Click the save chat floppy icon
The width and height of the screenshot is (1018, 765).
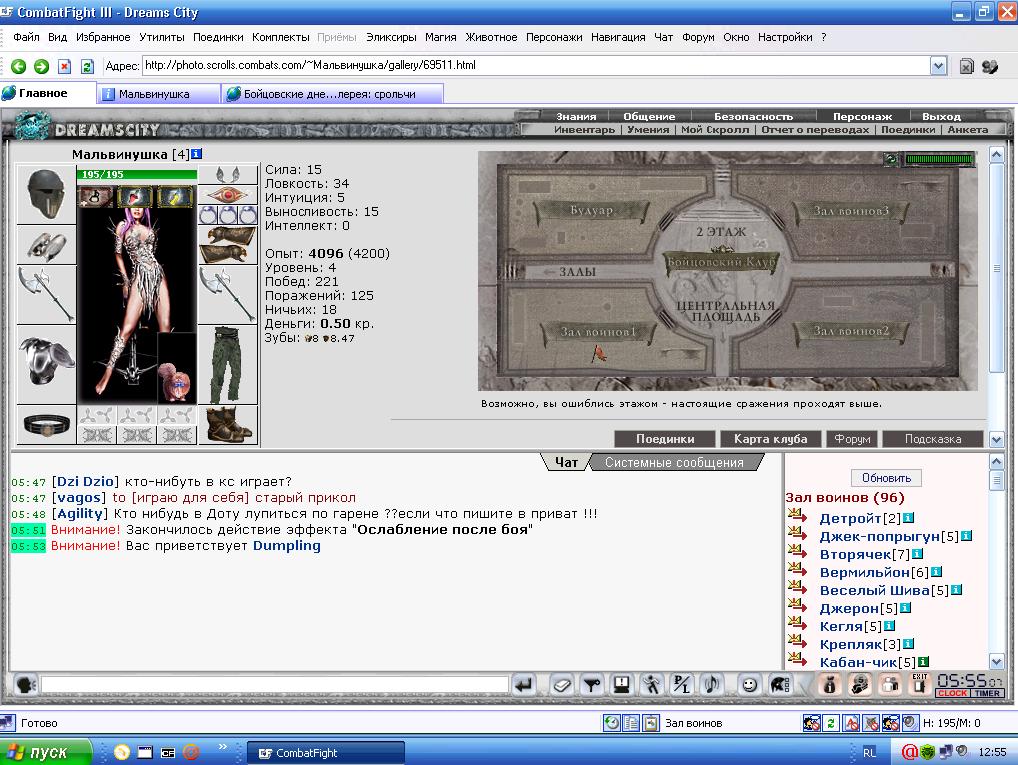pos(621,684)
